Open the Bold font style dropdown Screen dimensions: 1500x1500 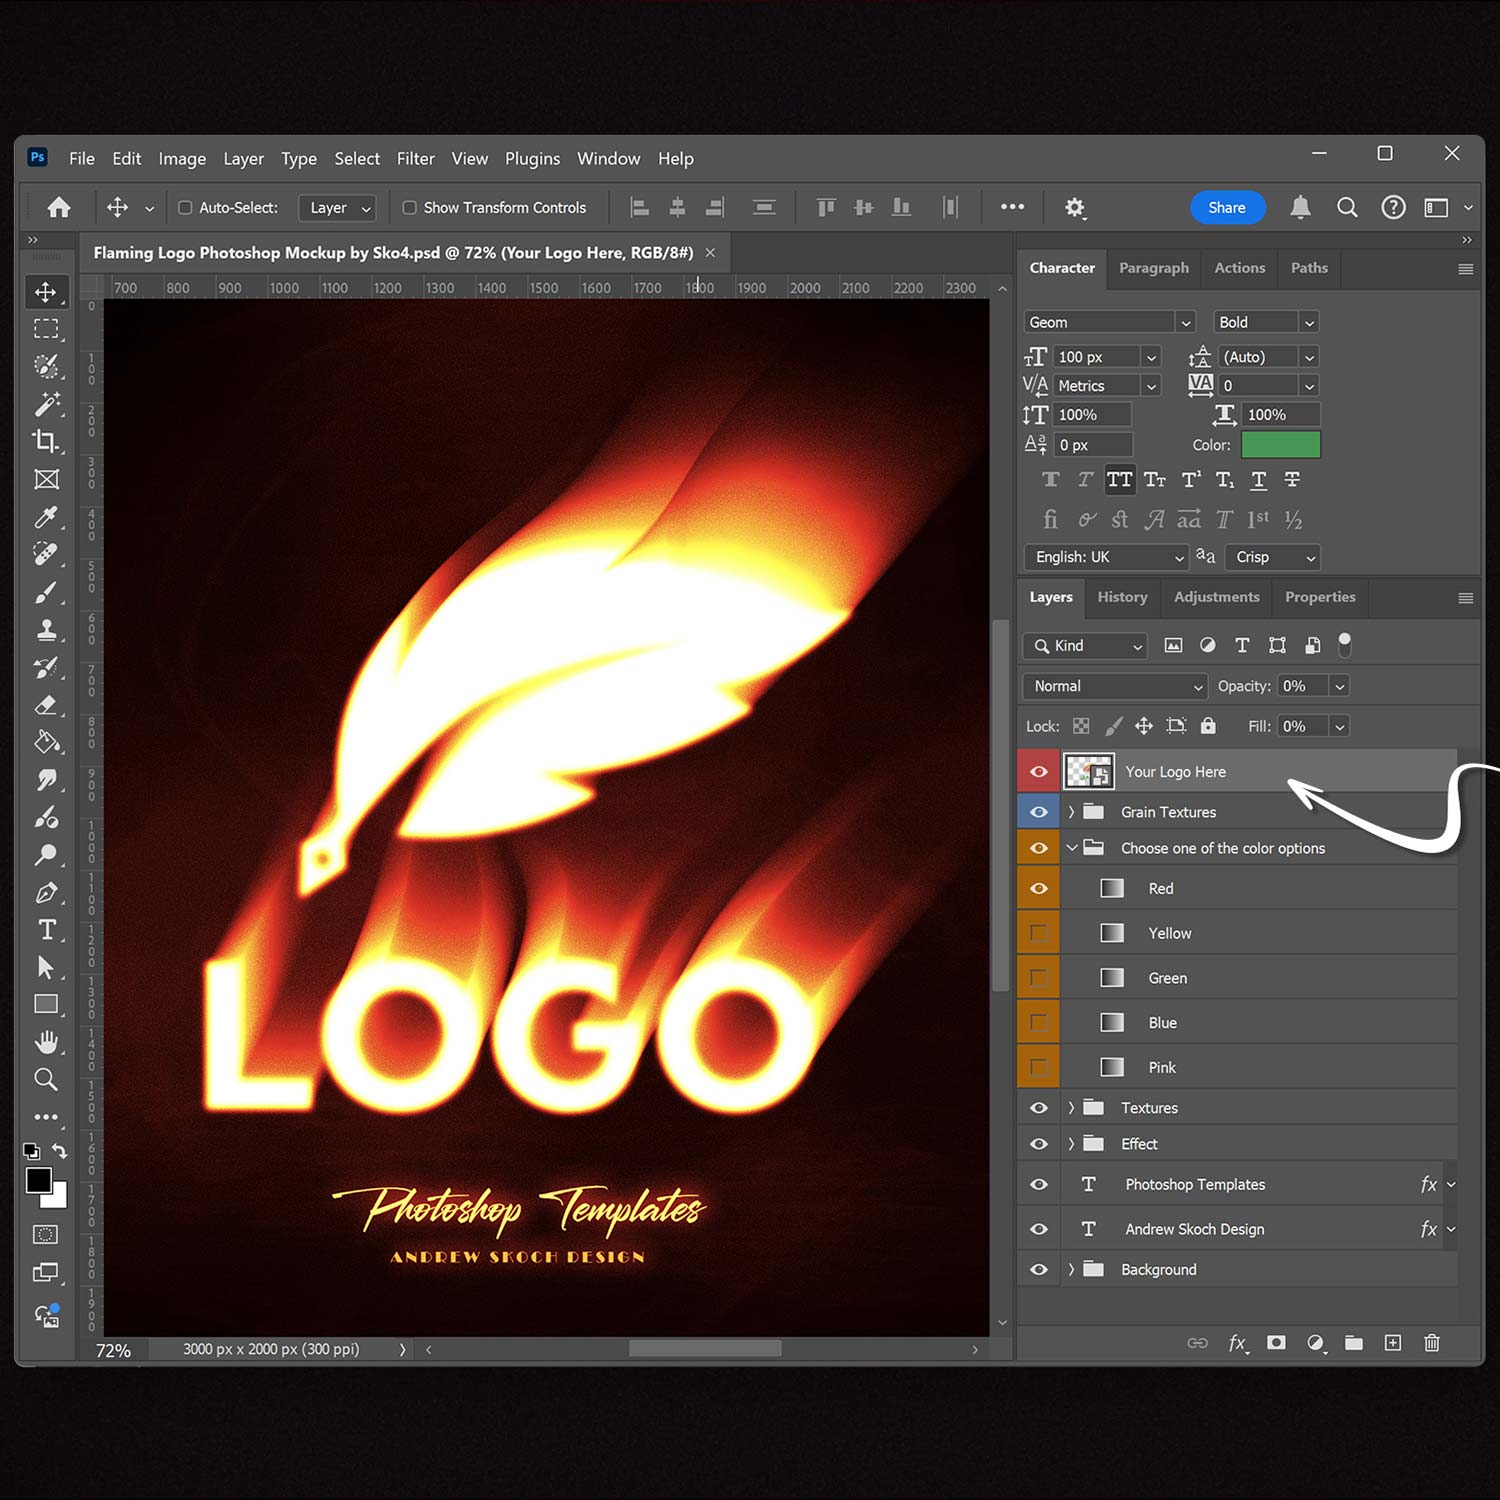click(1266, 322)
